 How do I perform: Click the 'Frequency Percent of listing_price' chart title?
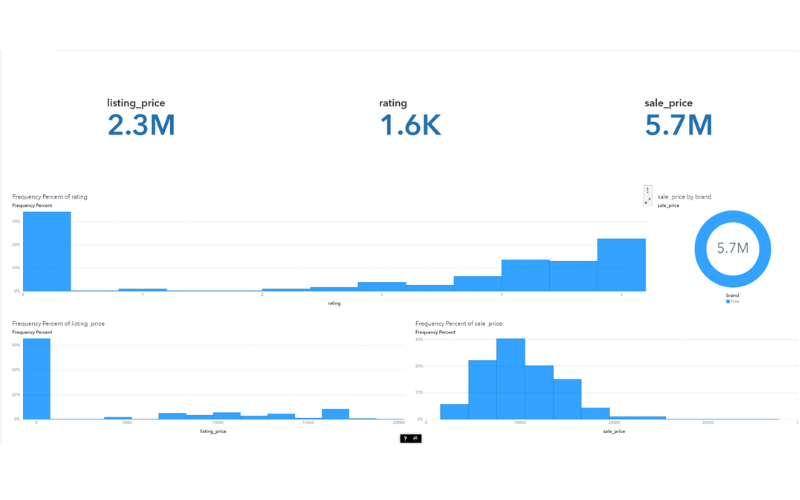[x=58, y=323]
